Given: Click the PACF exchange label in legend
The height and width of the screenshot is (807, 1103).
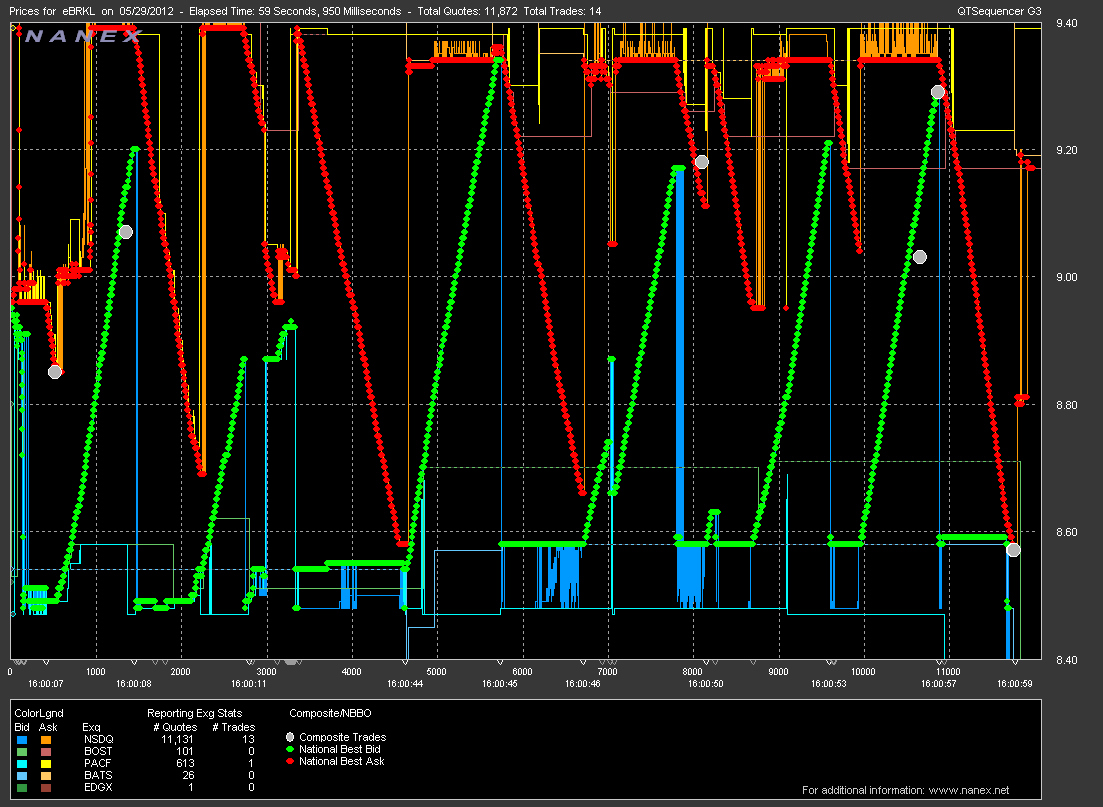Looking at the screenshot, I should 93,763.
